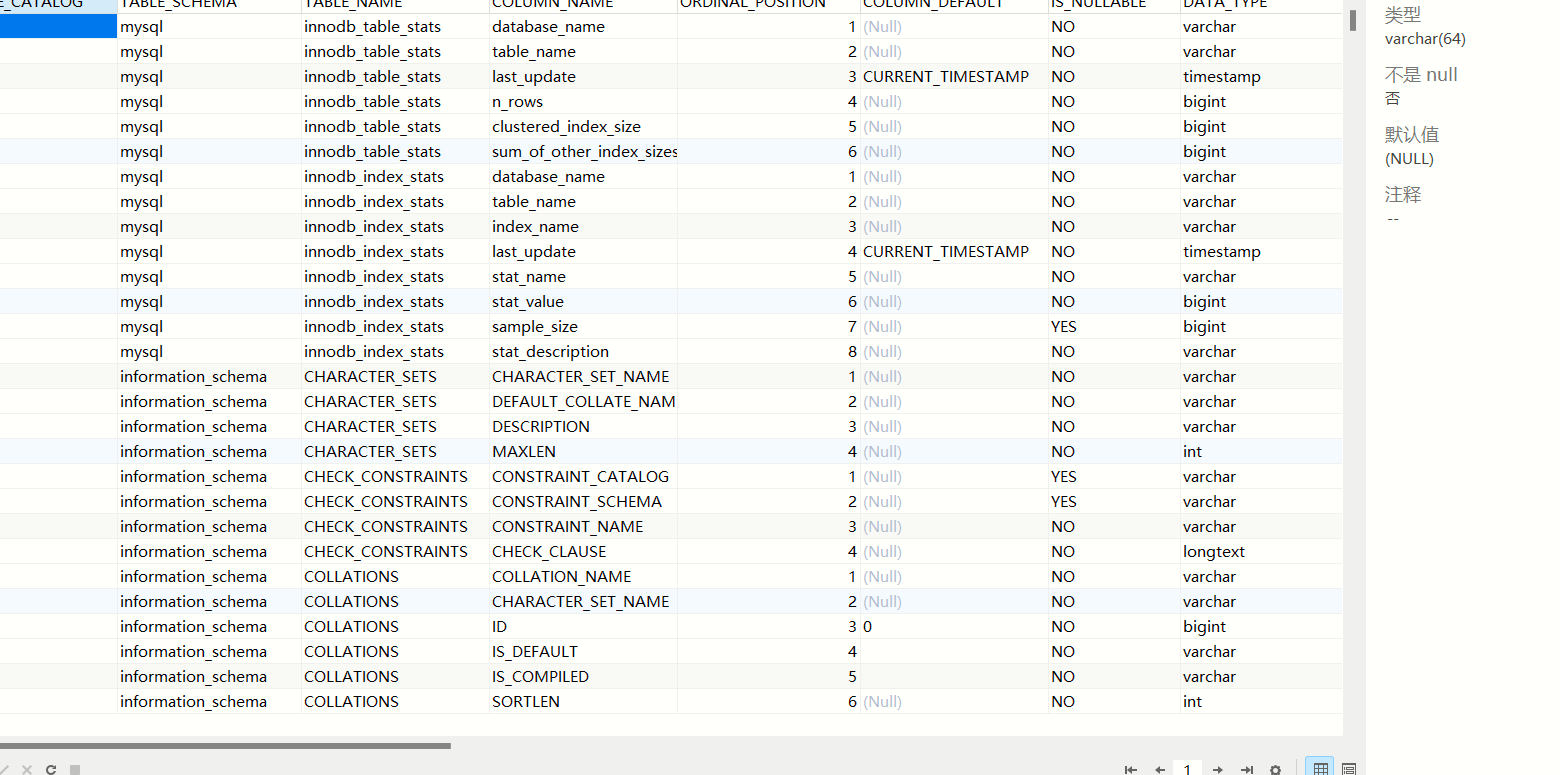Click the discard changes X icon
The image size is (1560, 775).
(27, 770)
